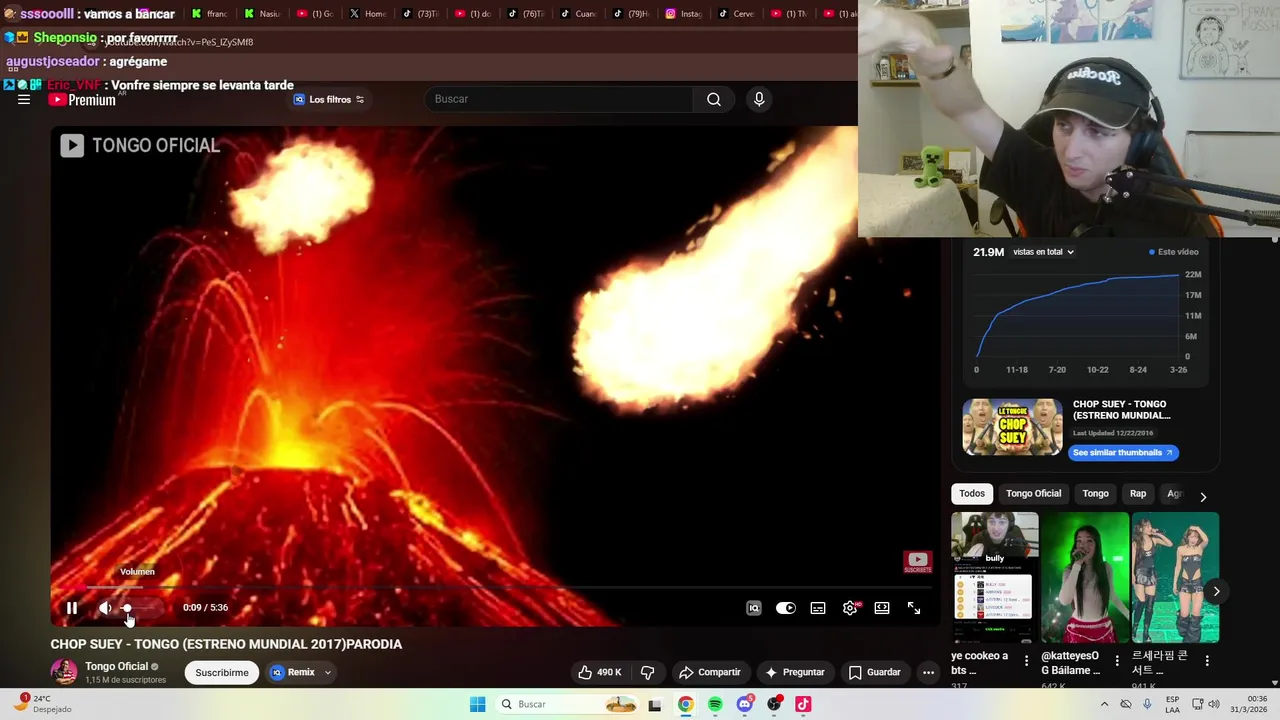Like the video with 490 K
This screenshot has width=1280, height=720.
click(599, 672)
